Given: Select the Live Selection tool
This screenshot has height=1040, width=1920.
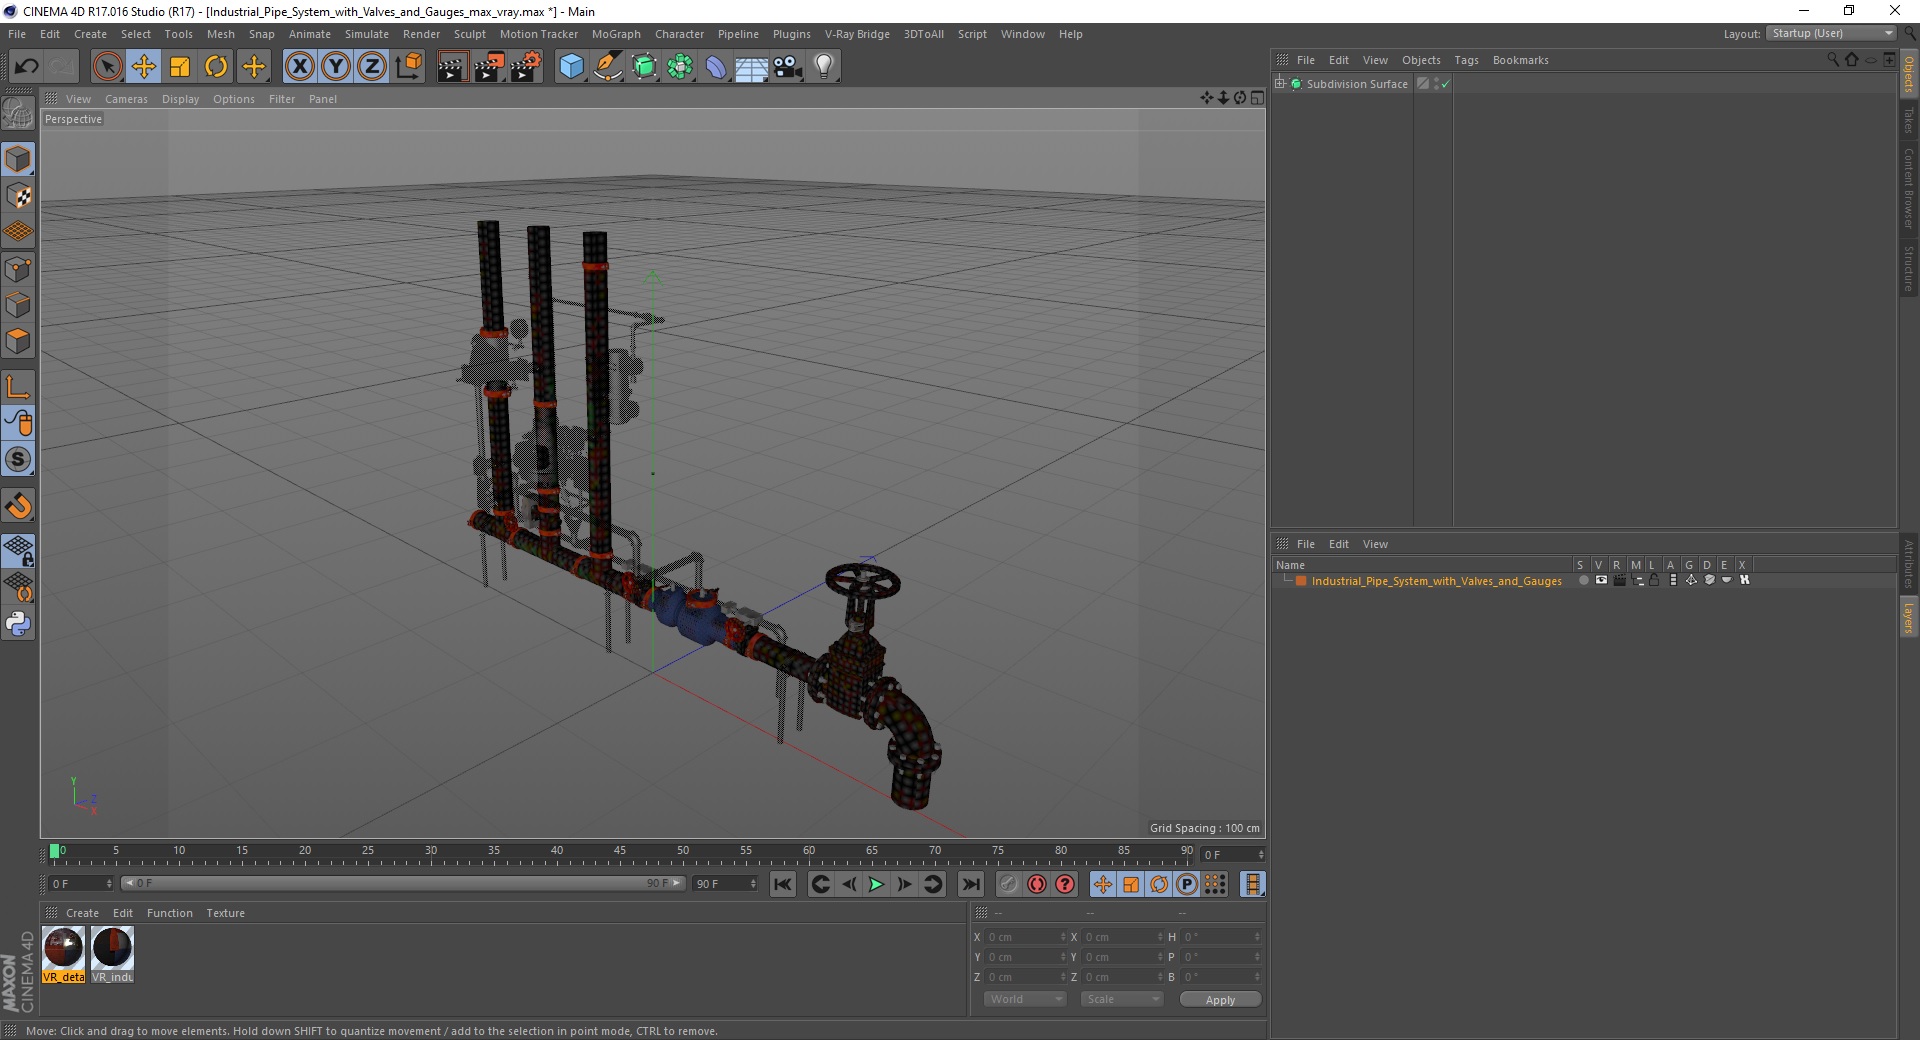Looking at the screenshot, I should [107, 67].
